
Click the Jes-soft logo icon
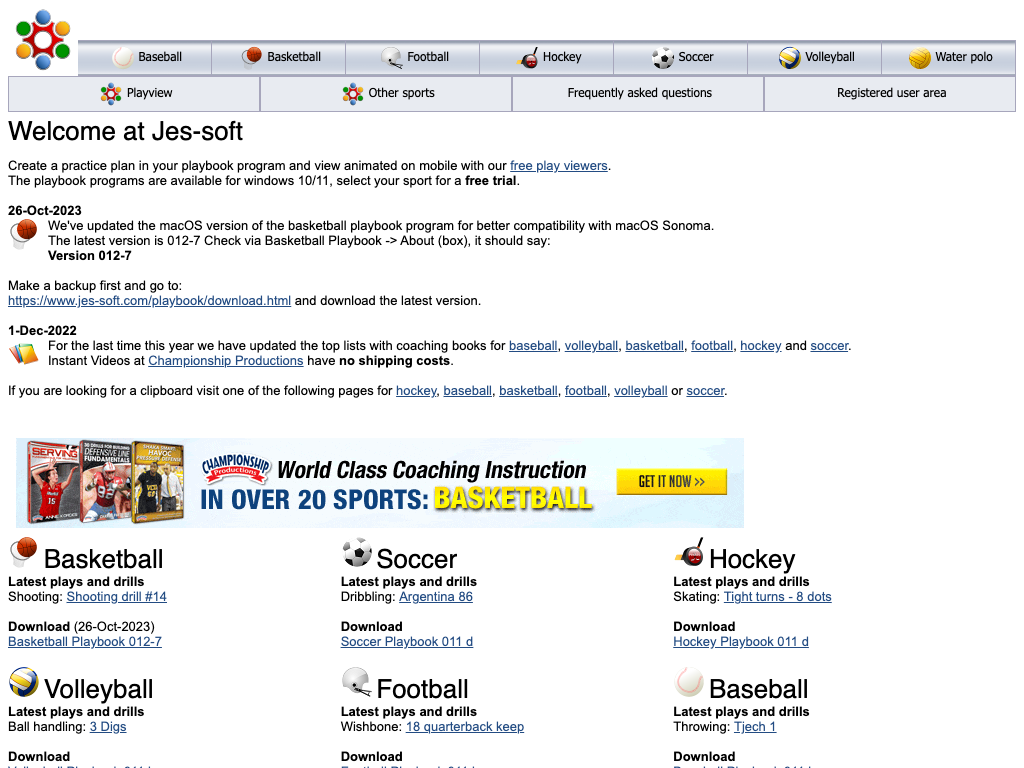tap(42, 40)
